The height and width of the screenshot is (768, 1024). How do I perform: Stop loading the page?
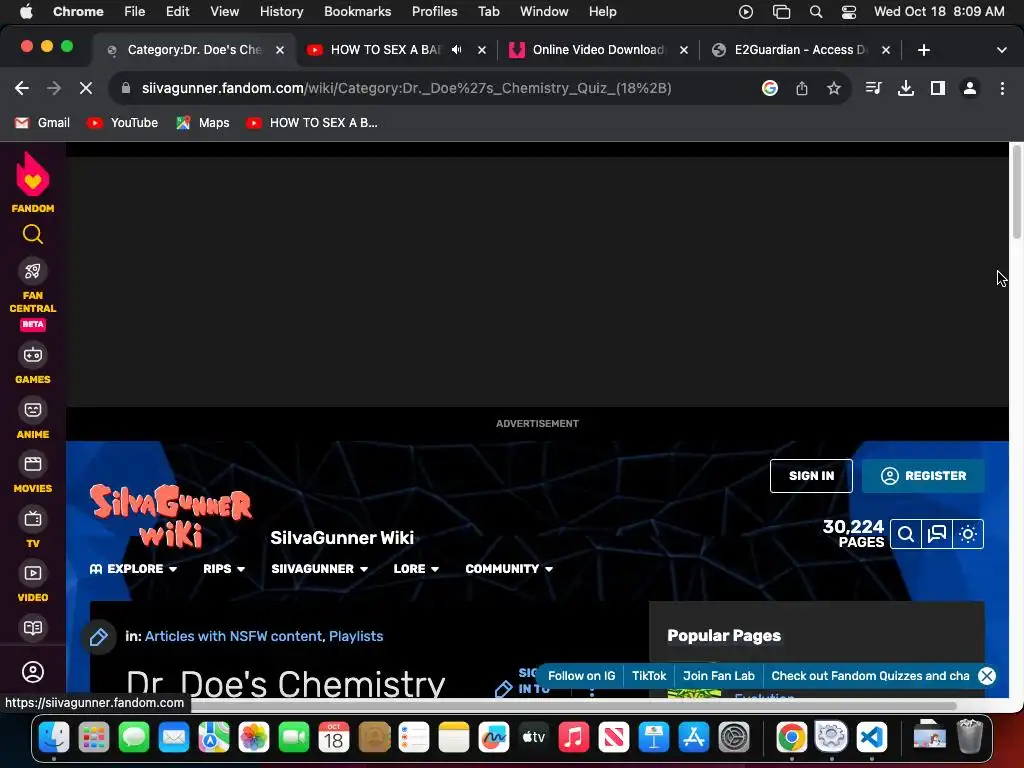coord(86,88)
